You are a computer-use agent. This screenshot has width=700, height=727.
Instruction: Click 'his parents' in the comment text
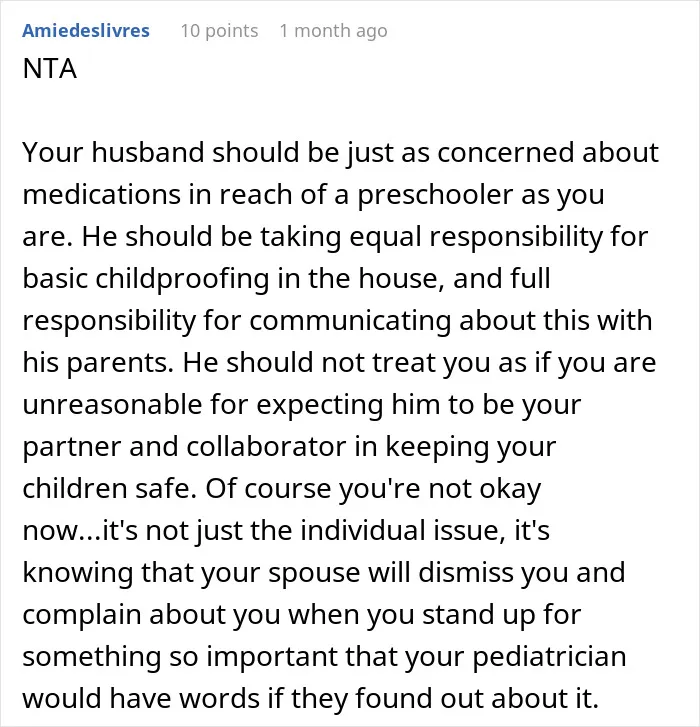point(98,363)
